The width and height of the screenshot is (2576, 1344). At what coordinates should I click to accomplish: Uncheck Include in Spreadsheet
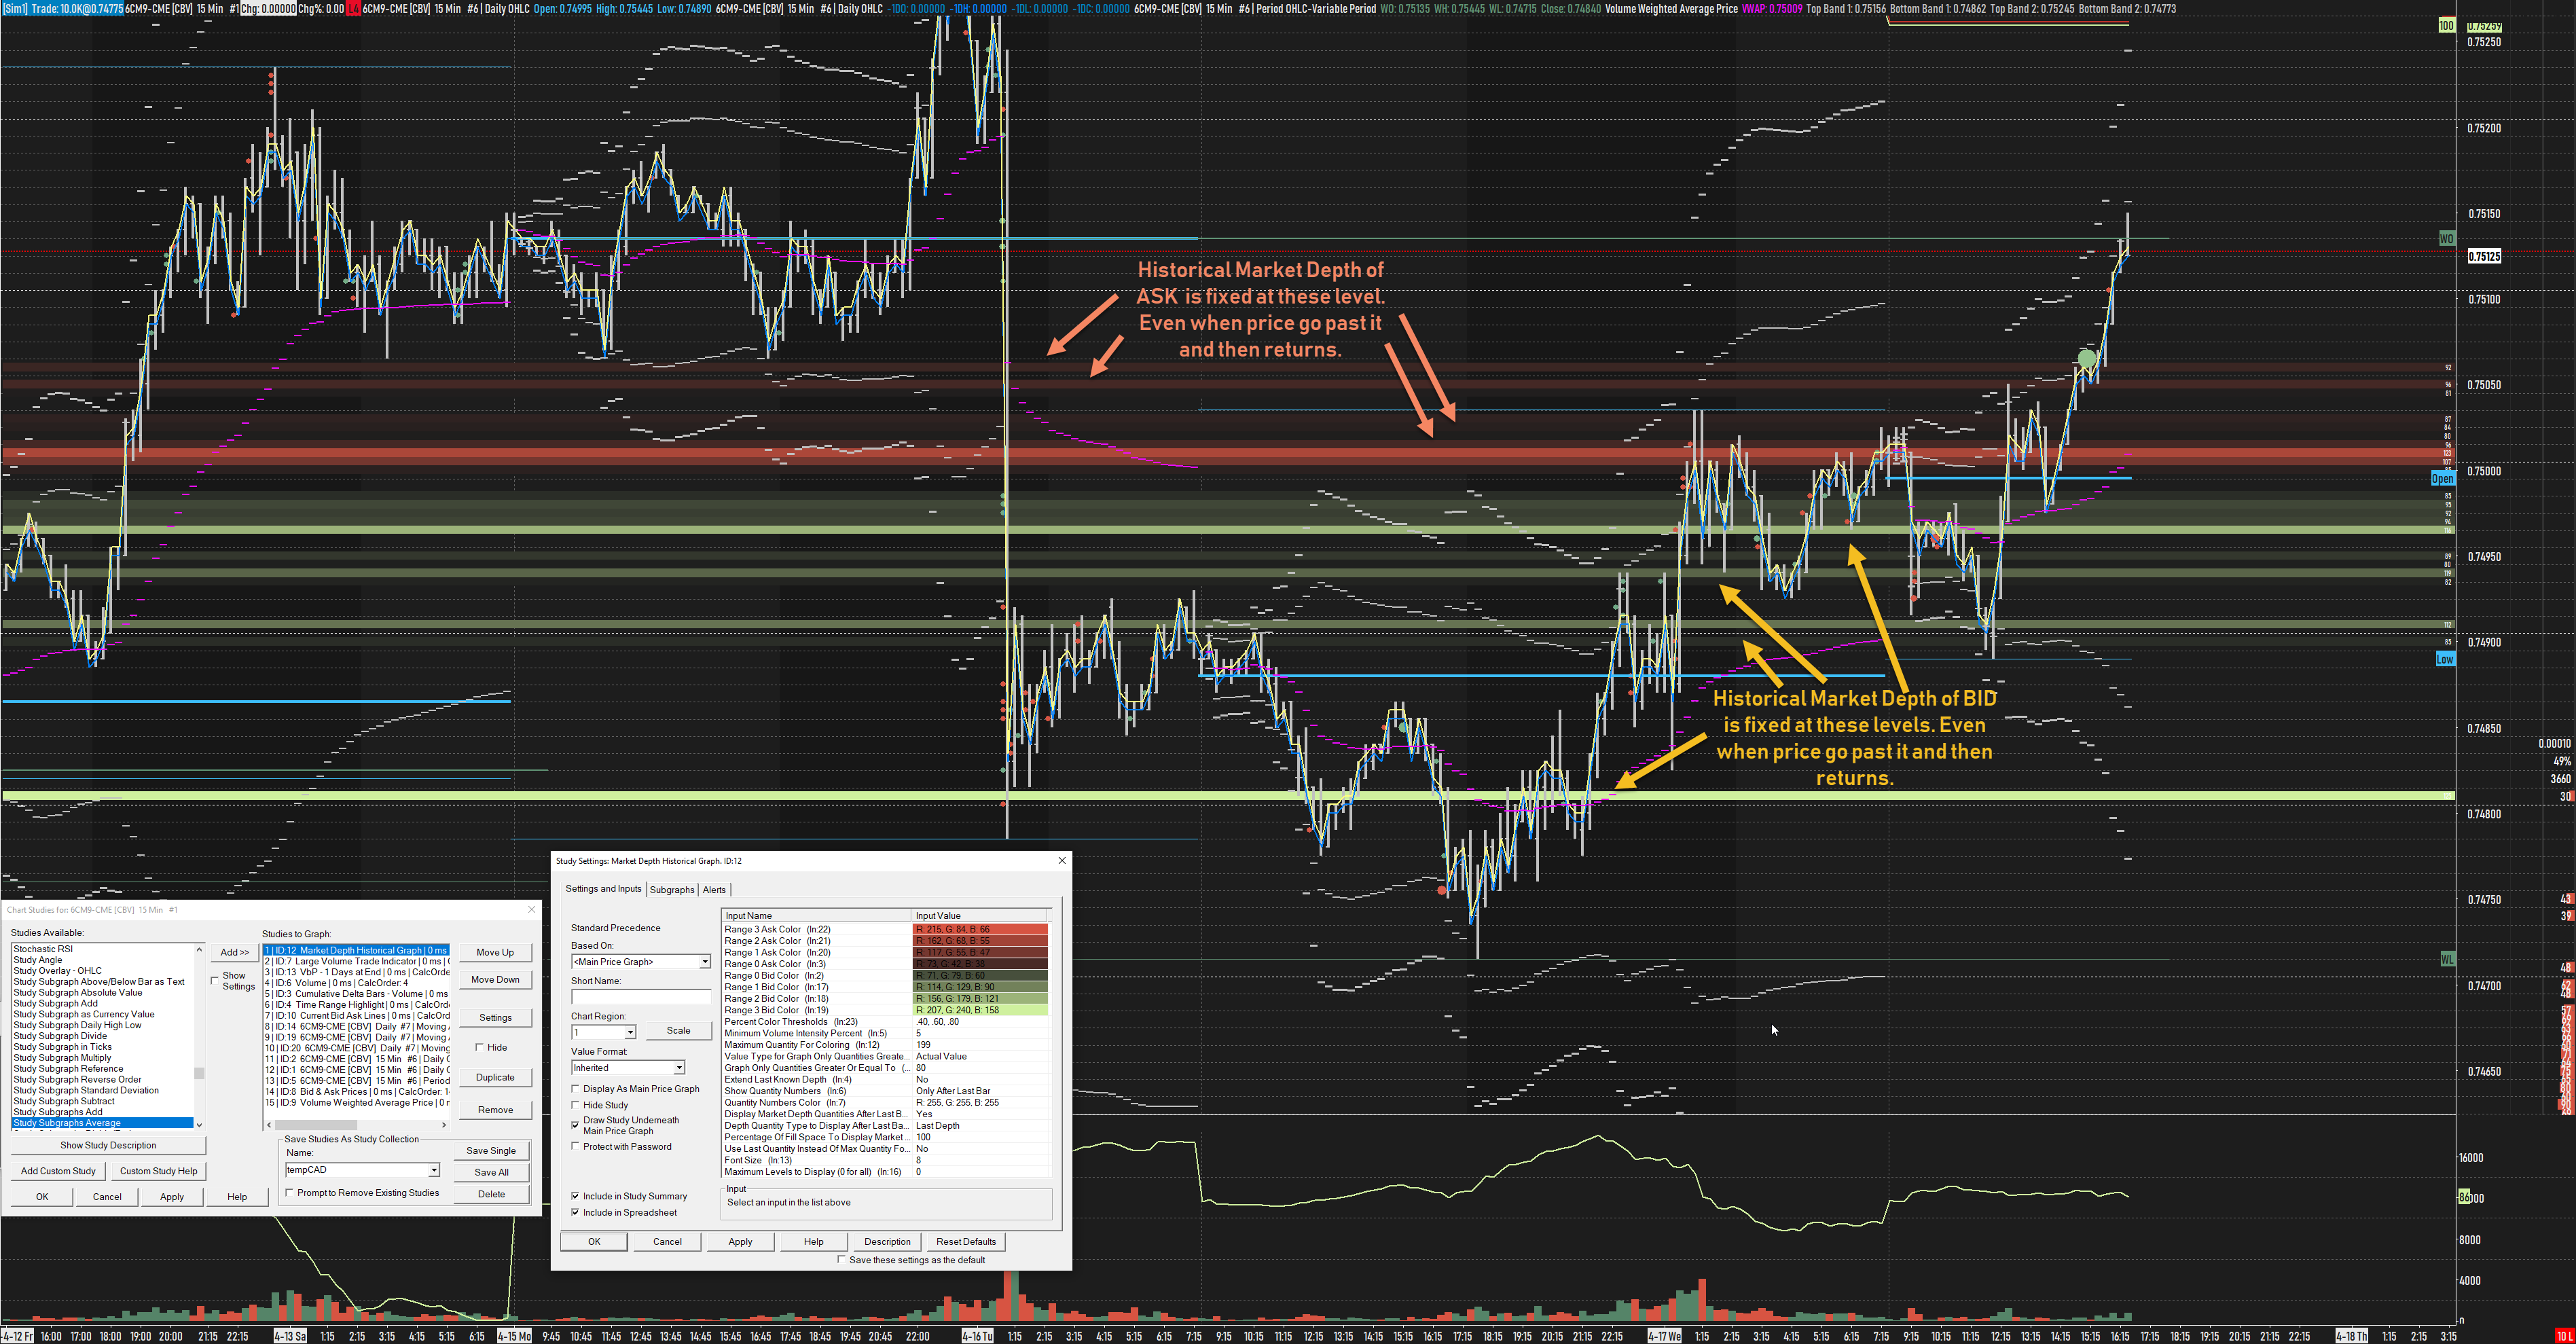click(575, 1212)
